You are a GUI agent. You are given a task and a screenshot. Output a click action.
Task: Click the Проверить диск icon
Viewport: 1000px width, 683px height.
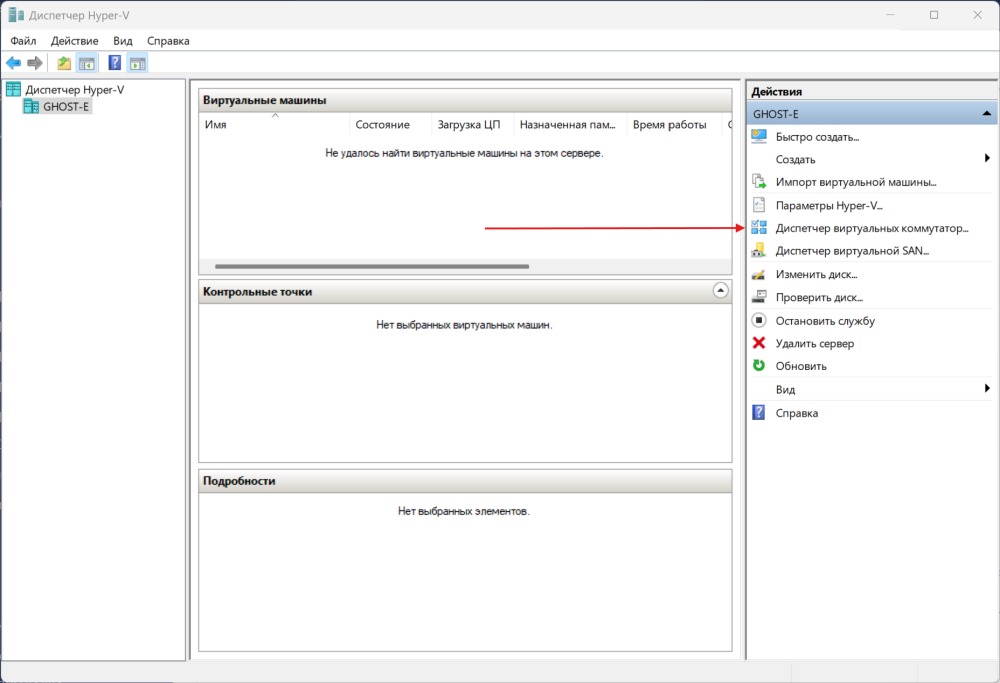pos(759,297)
